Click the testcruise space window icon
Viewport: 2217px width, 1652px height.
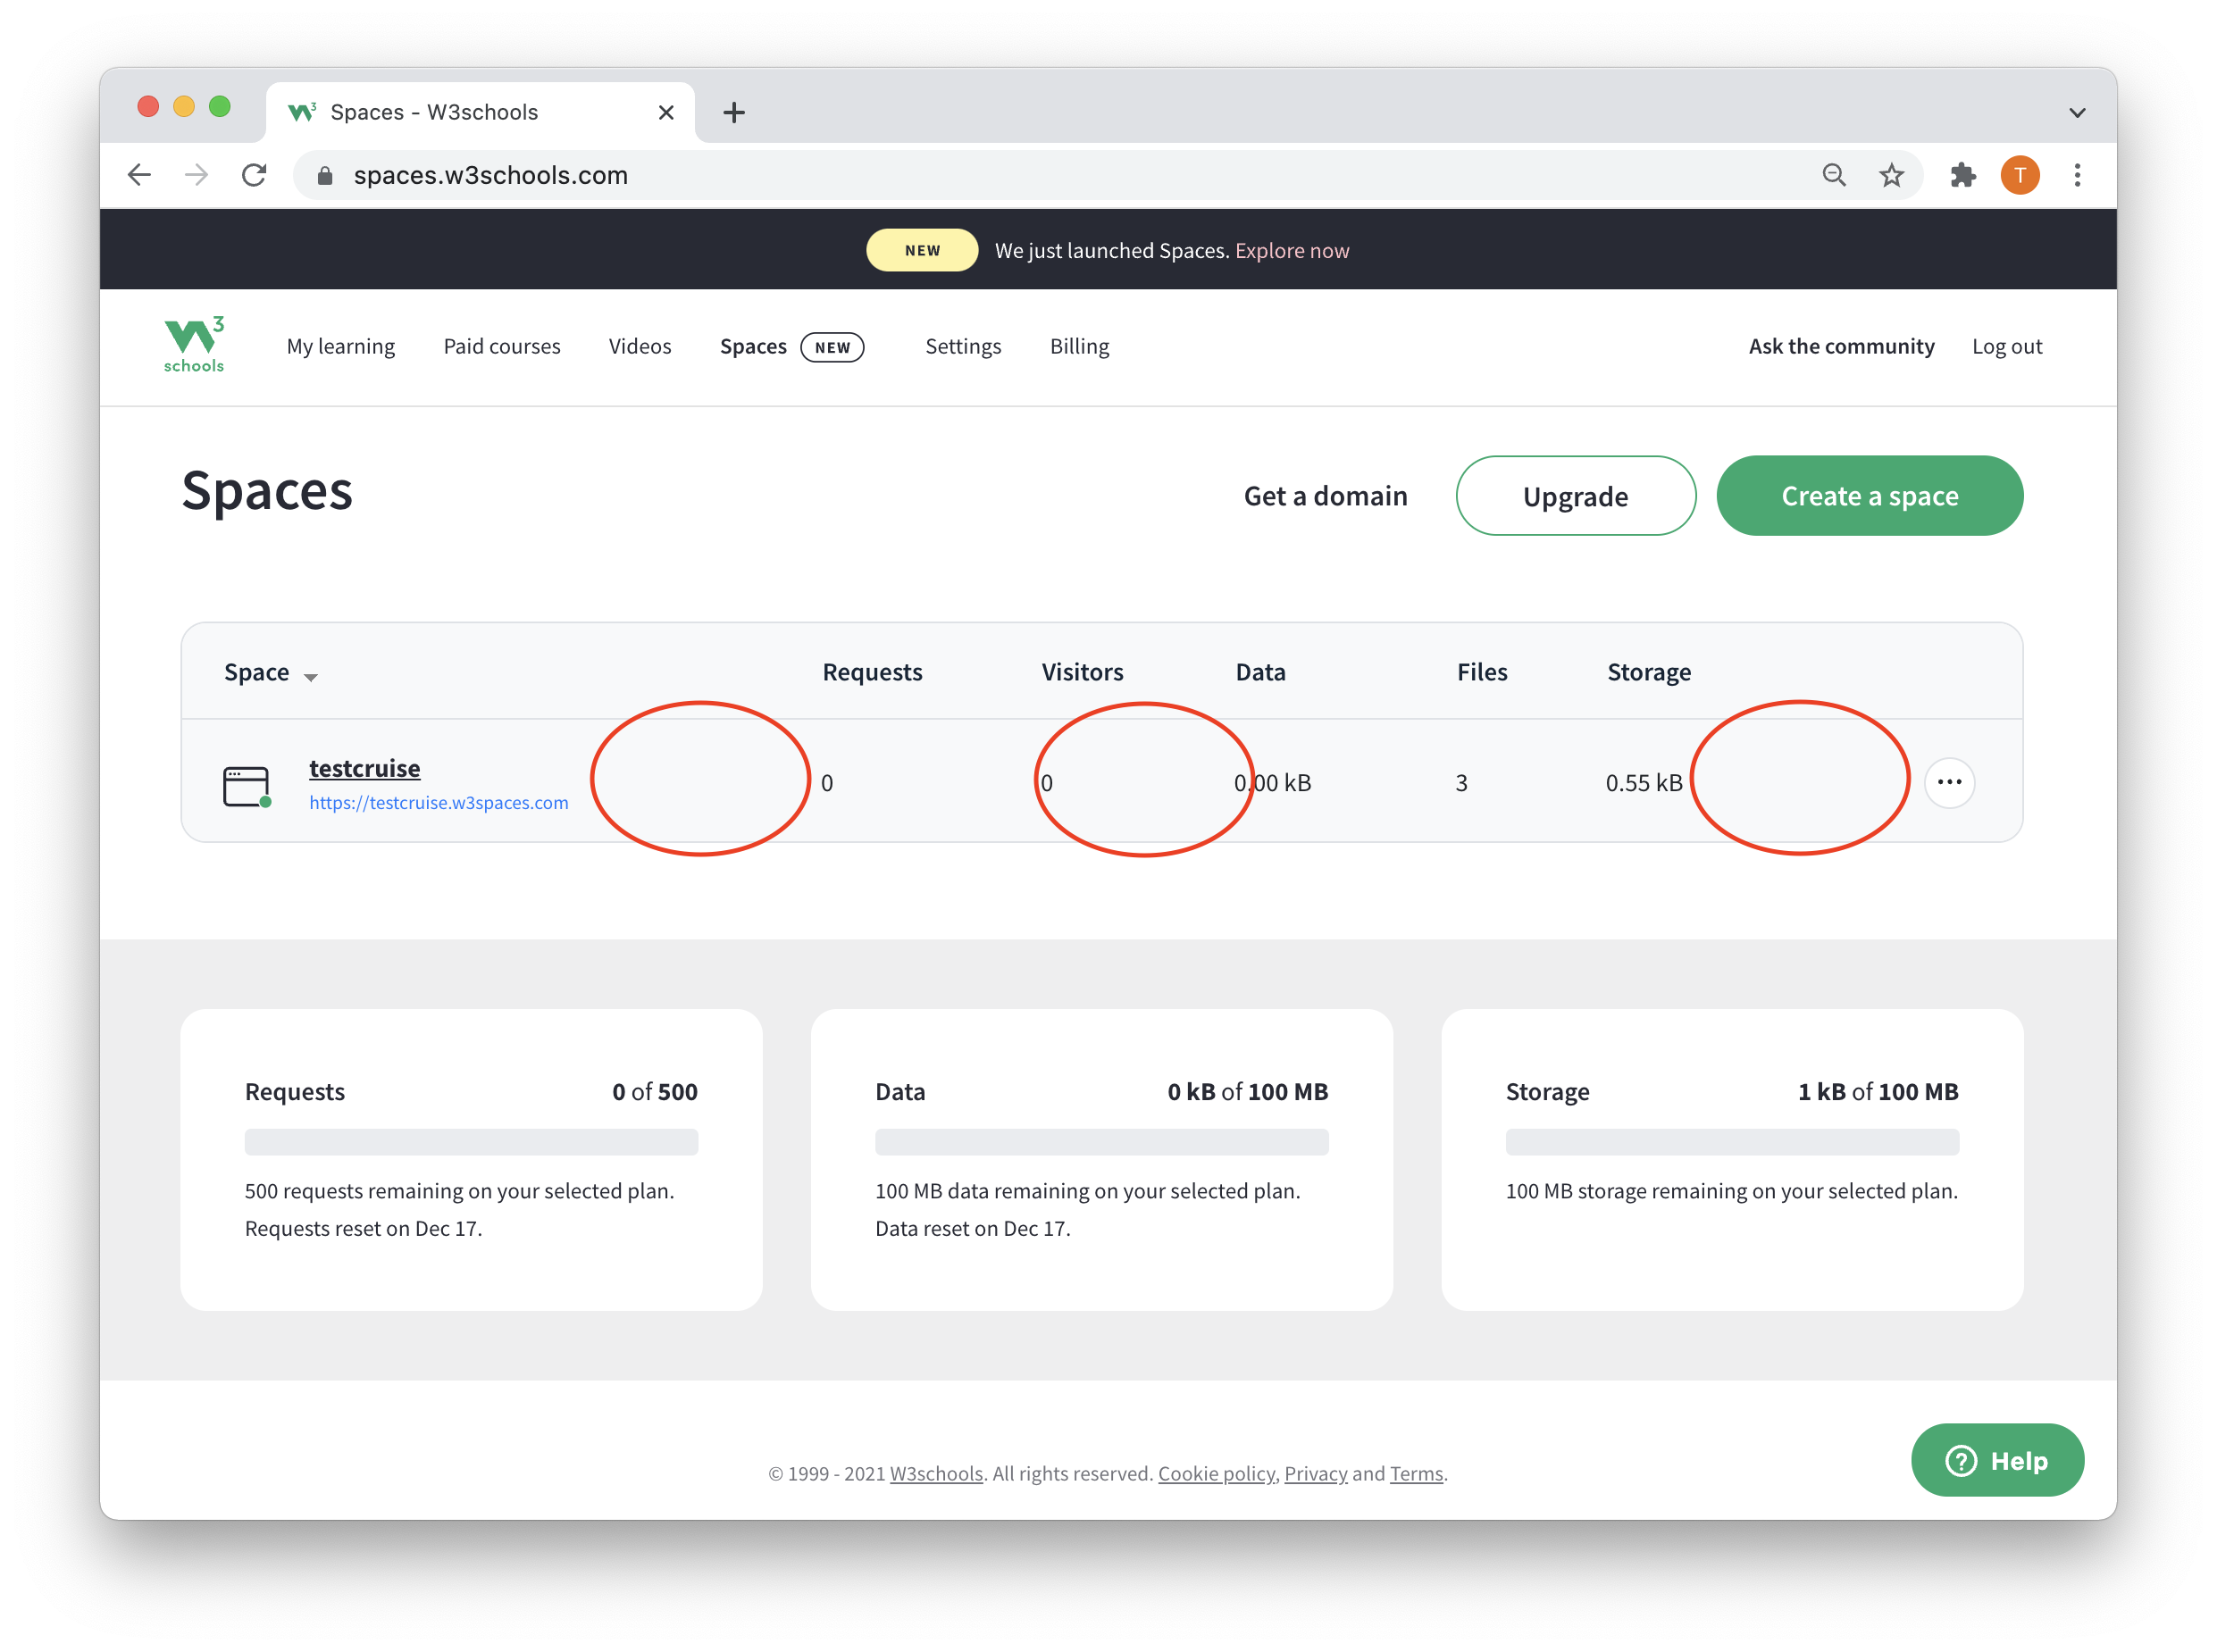pos(246,786)
